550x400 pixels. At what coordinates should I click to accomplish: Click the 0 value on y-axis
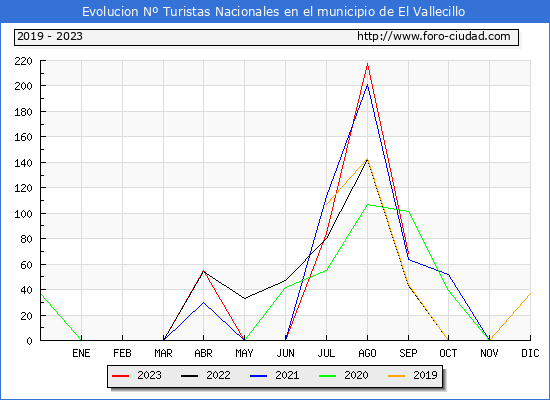[x=29, y=341]
